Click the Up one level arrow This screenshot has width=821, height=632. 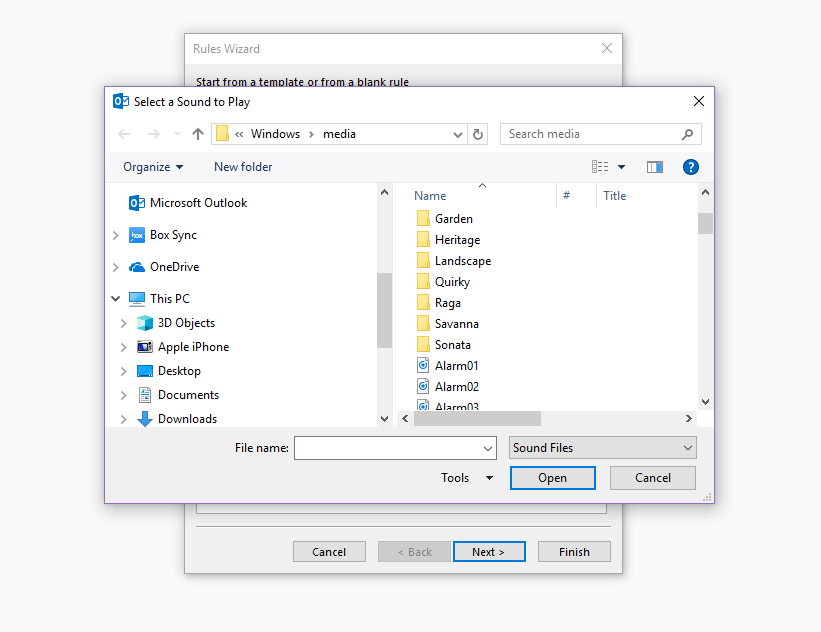click(x=197, y=134)
